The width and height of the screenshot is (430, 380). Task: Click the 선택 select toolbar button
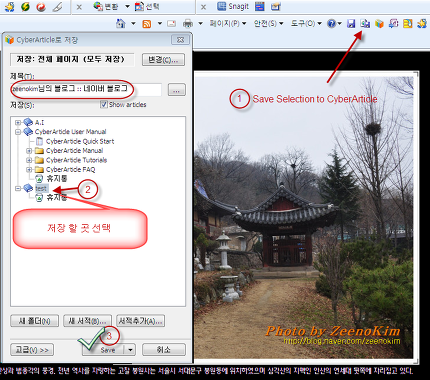[x=147, y=6]
